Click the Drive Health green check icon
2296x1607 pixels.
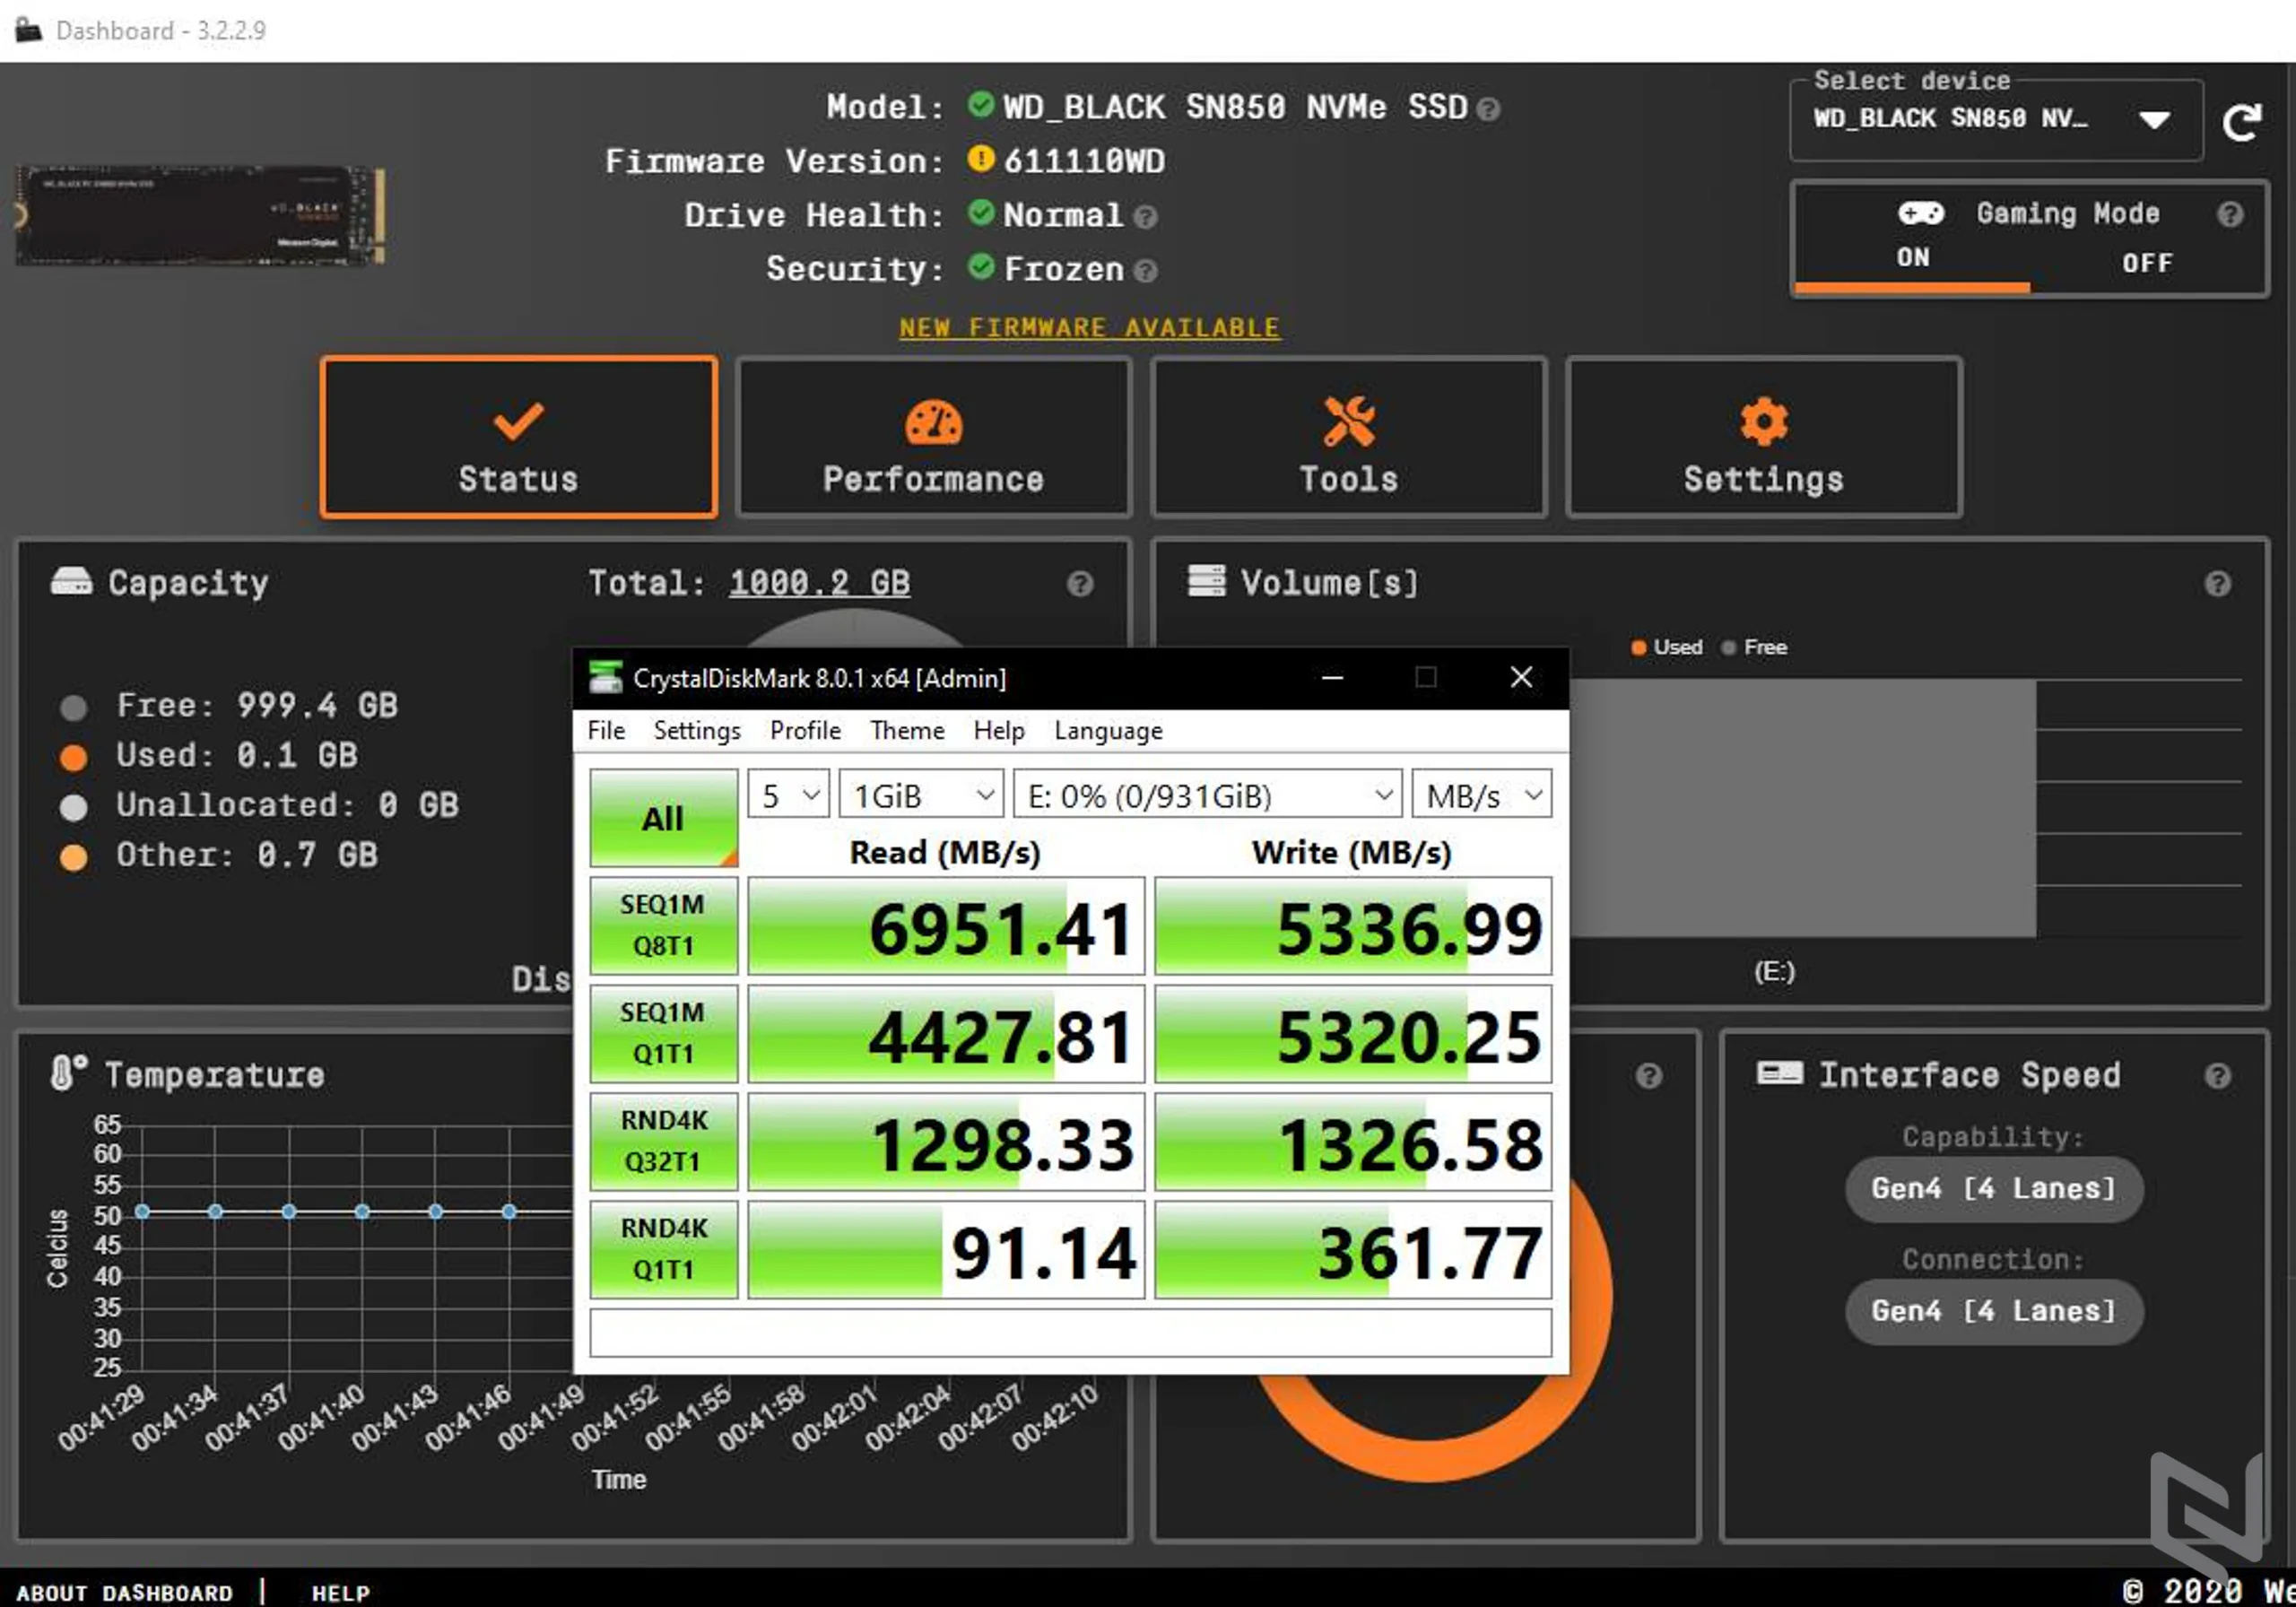pyautogui.click(x=980, y=212)
